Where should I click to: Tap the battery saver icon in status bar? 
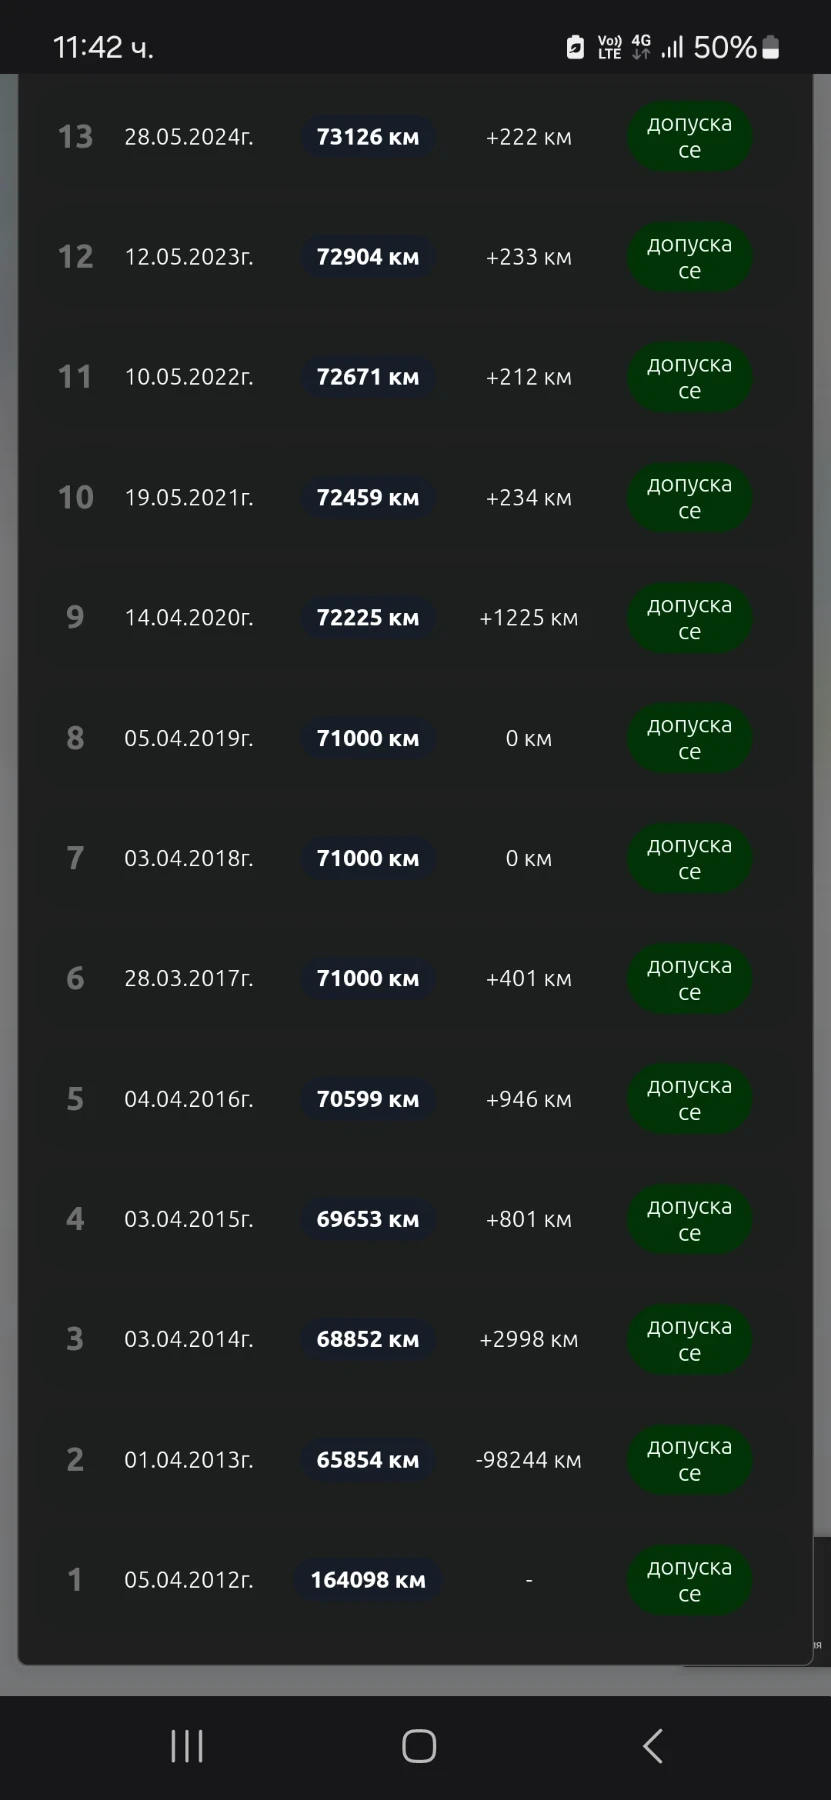pyautogui.click(x=575, y=47)
